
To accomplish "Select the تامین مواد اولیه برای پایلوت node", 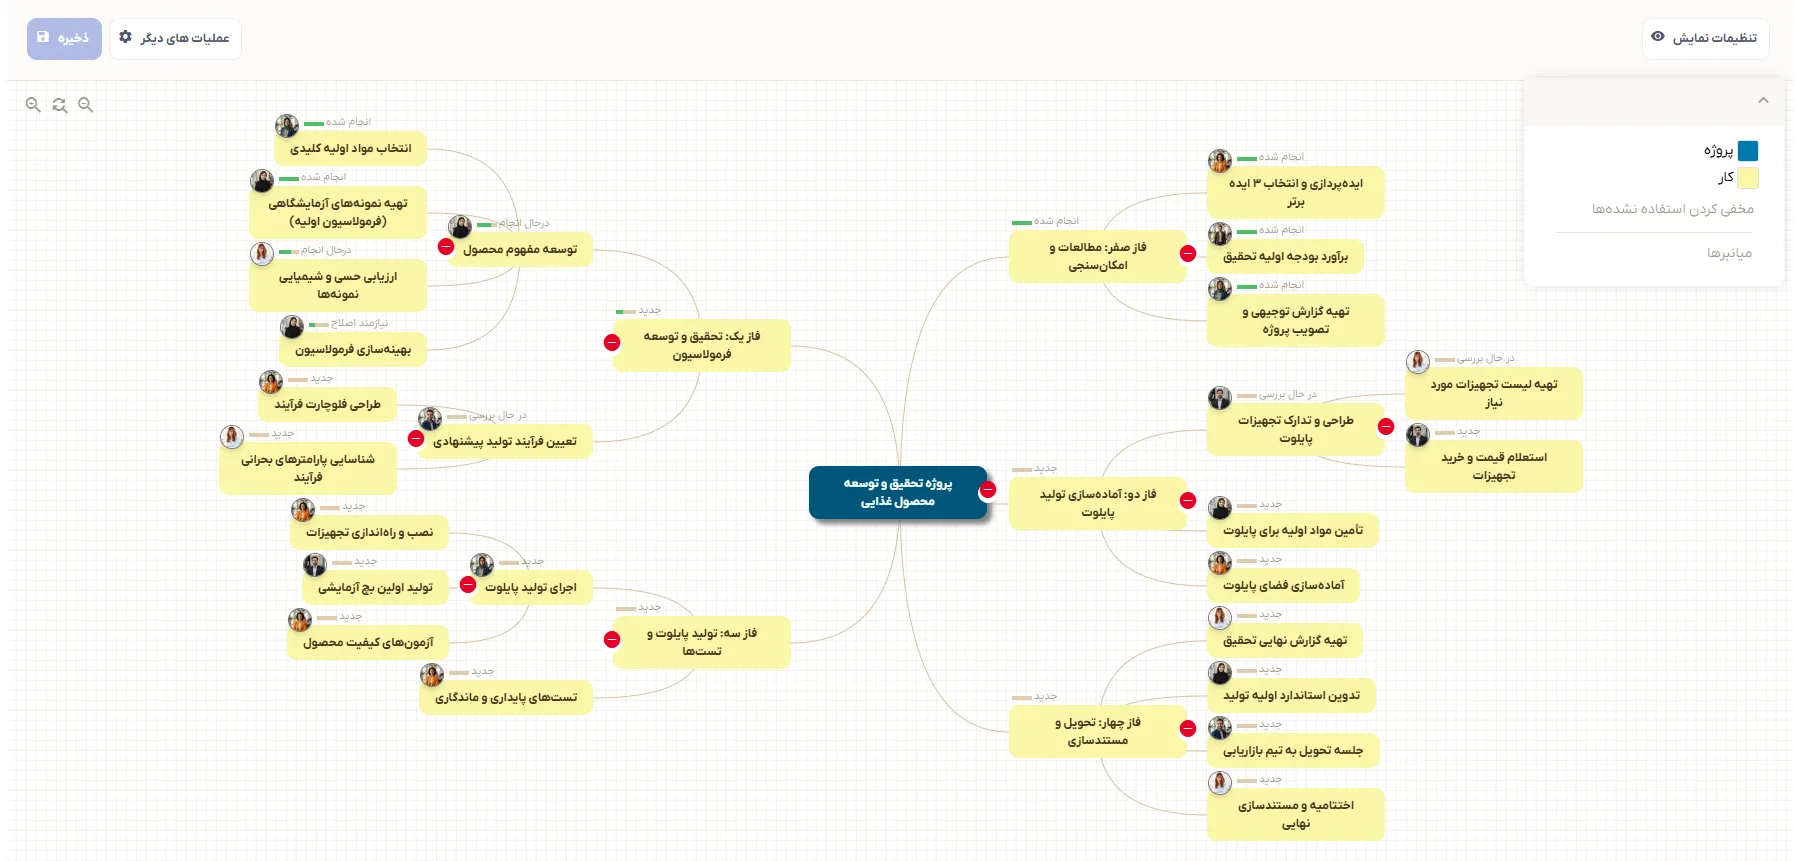I will click(x=1293, y=531).
